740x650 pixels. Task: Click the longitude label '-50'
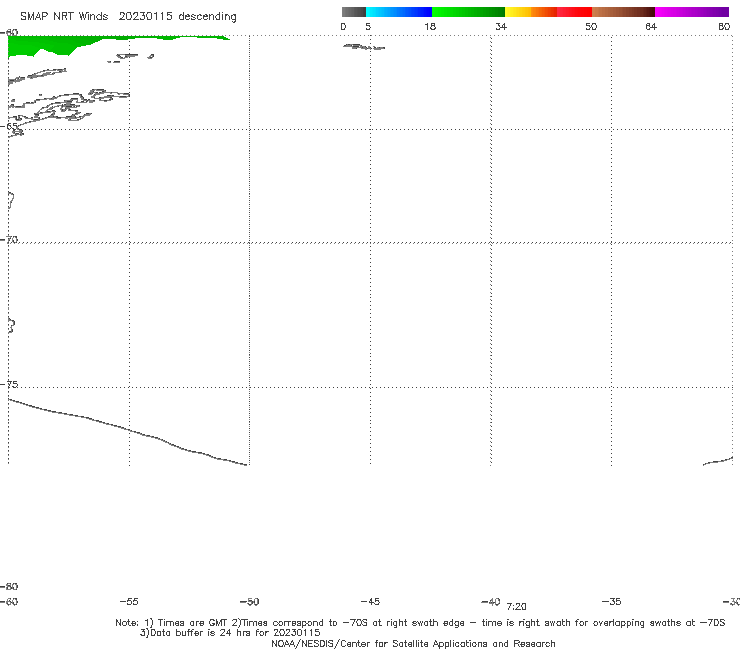click(x=250, y=601)
